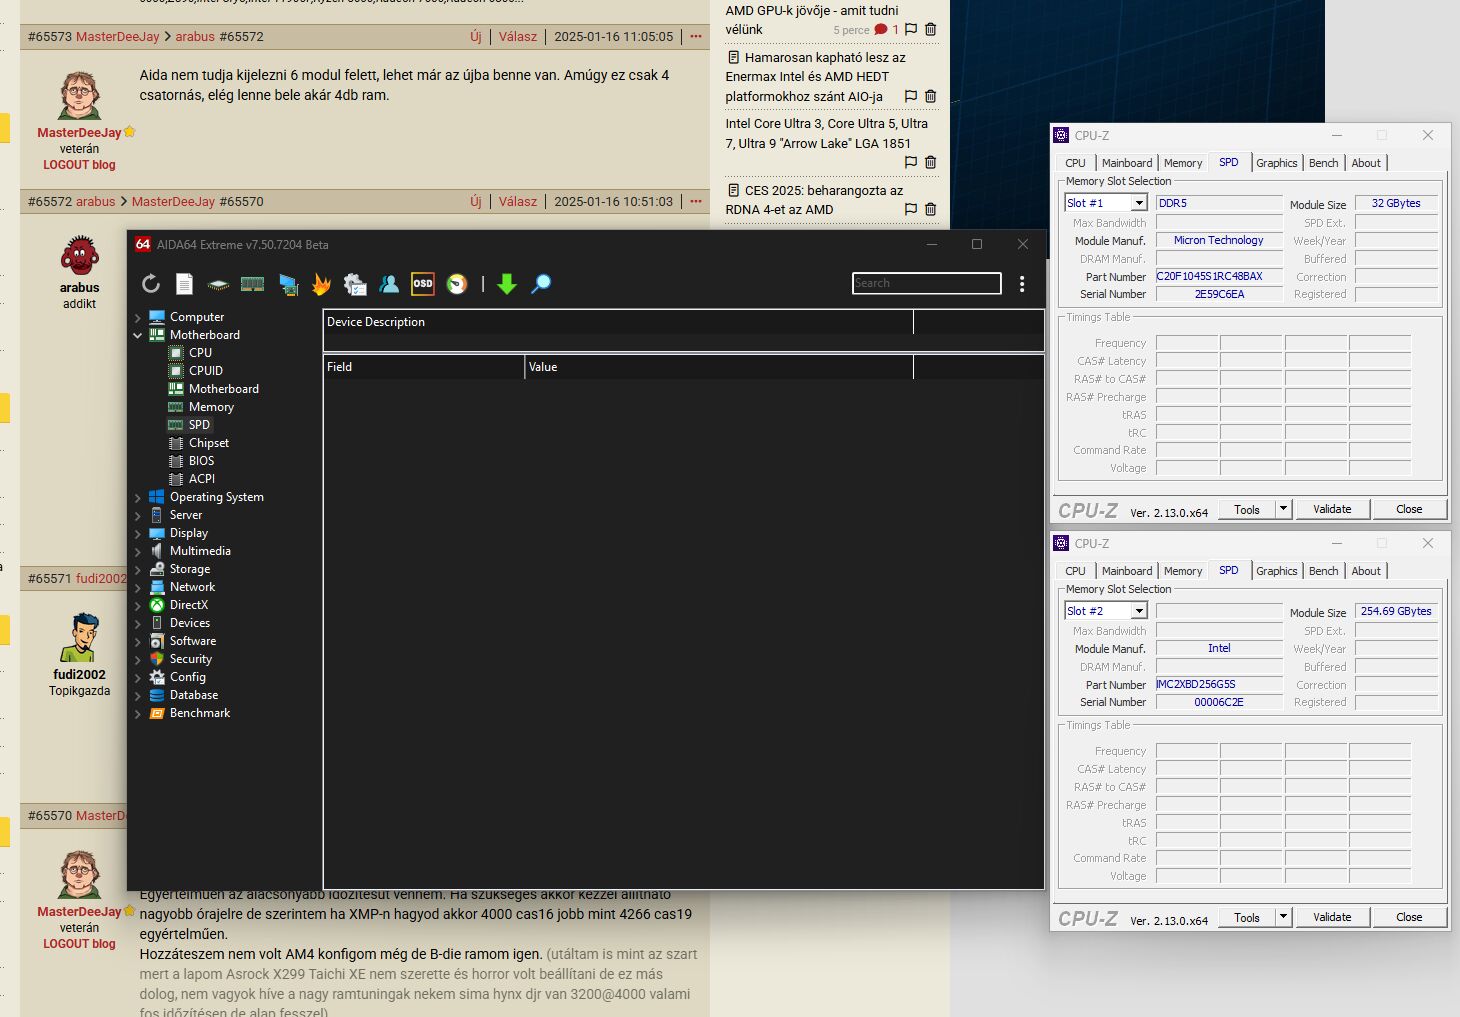Open the ••• menu on post #65573
1460x1017 pixels.
696,36
